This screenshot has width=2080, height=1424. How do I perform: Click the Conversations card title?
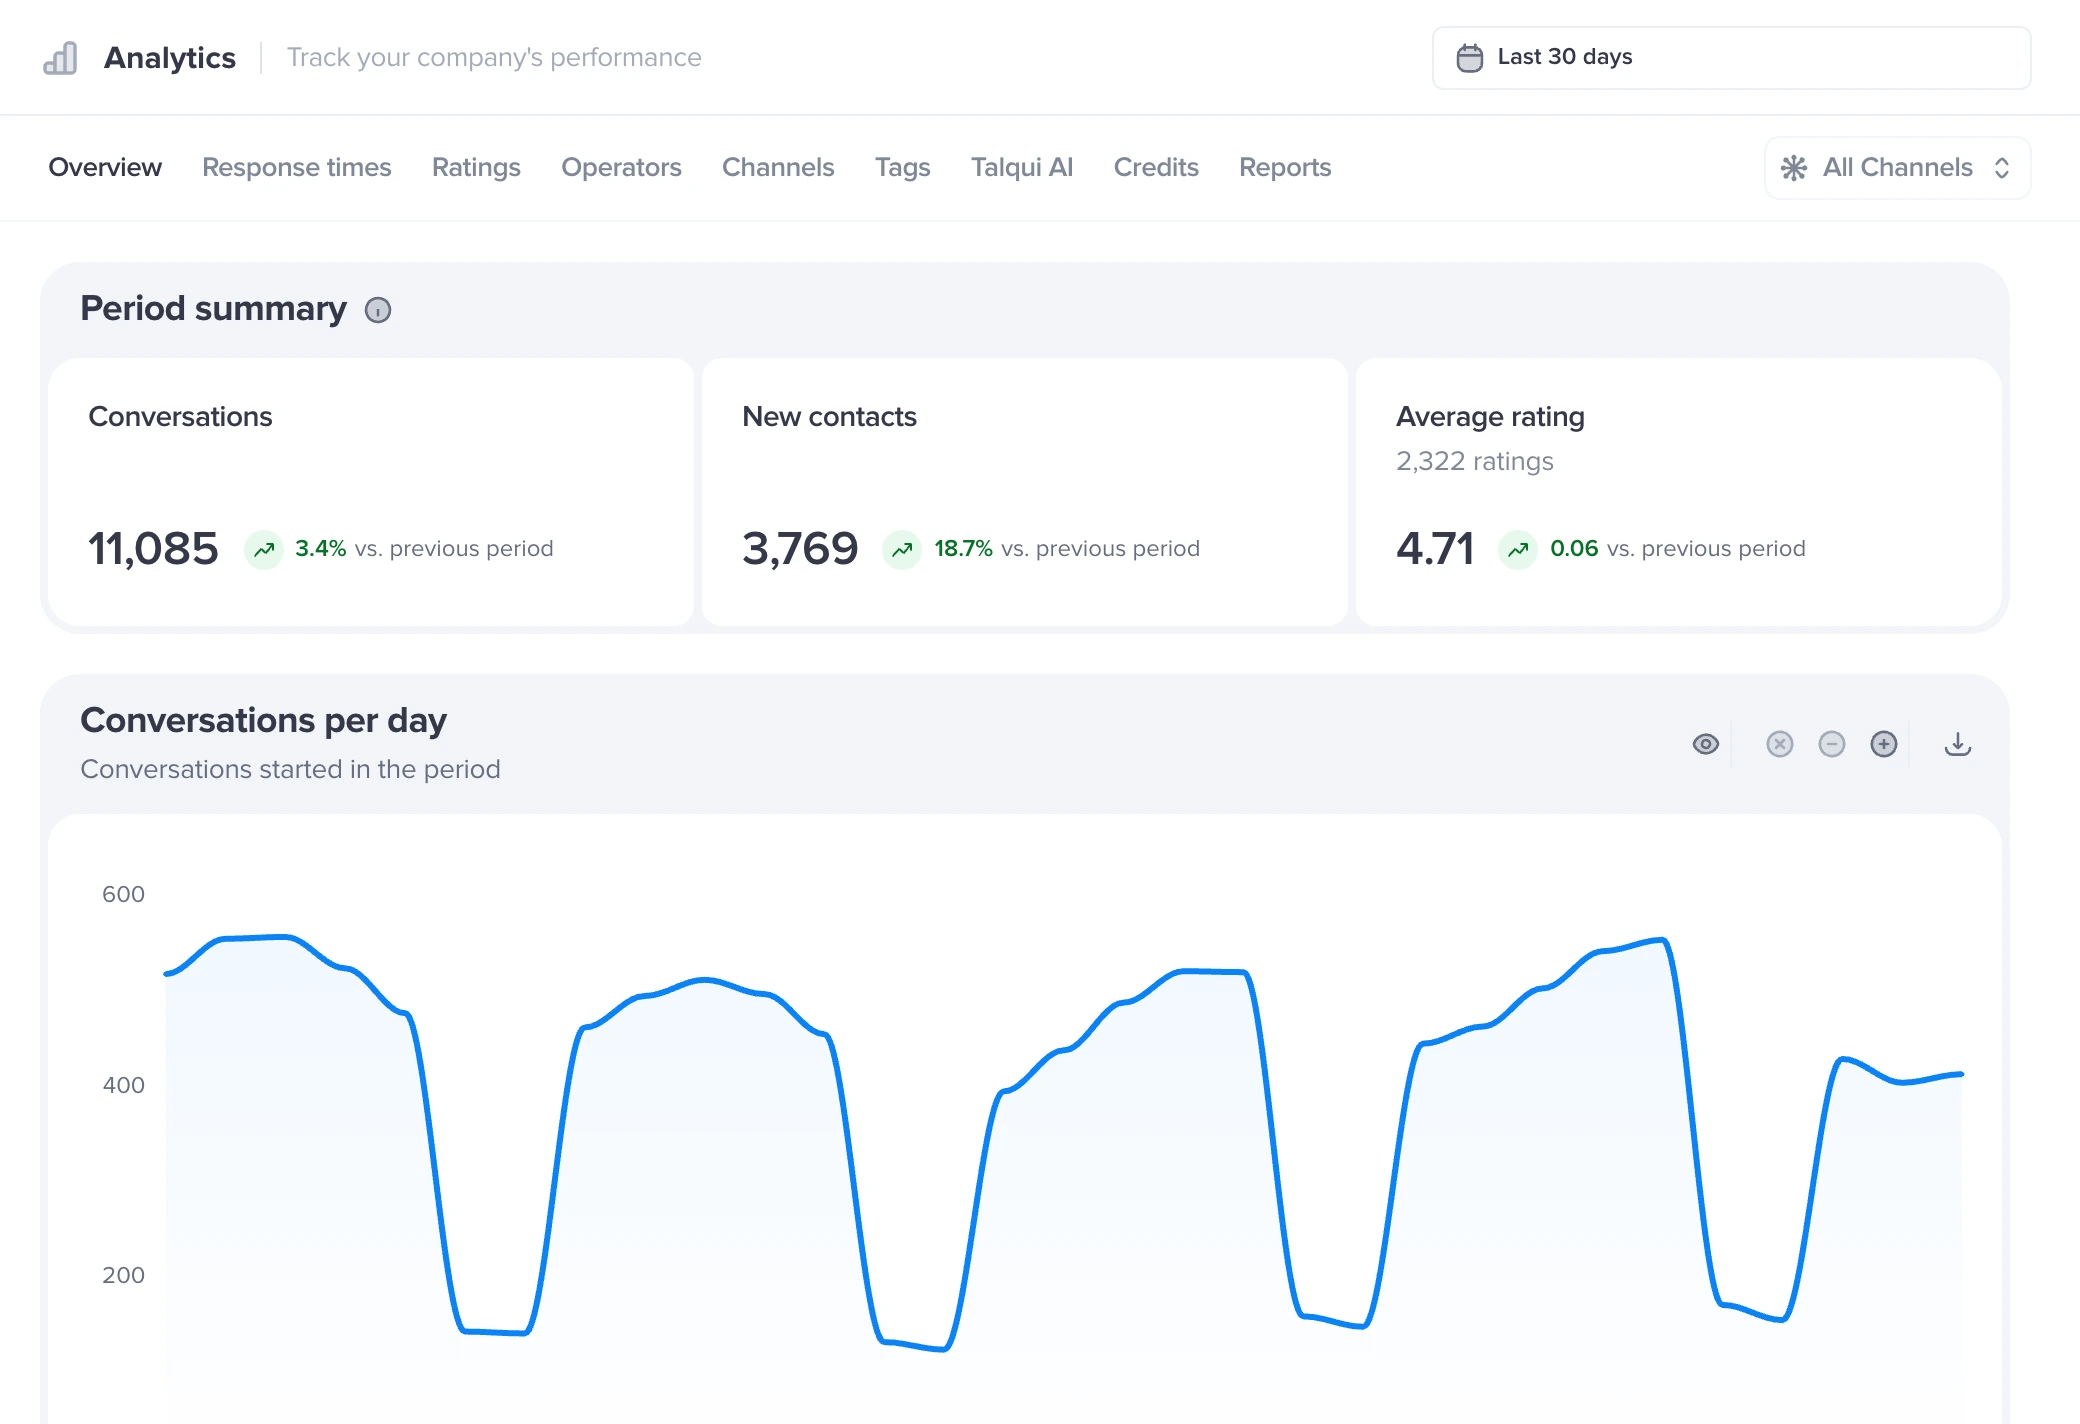click(180, 417)
